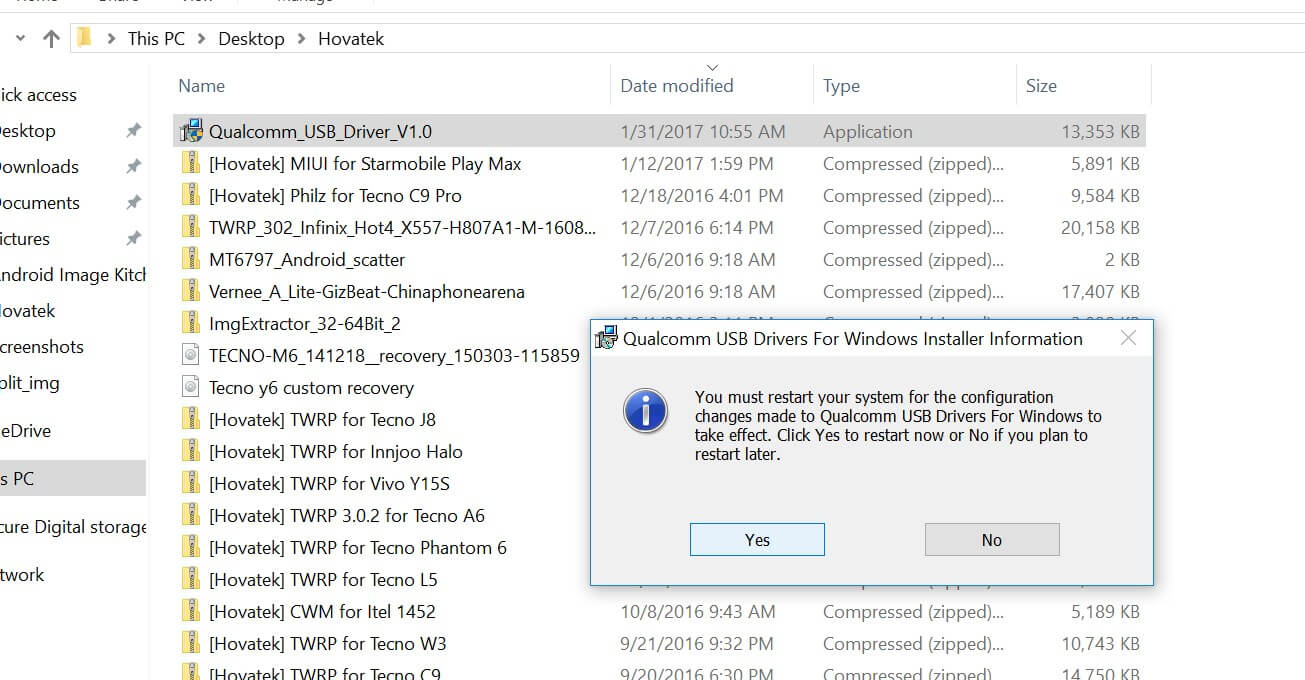
Task: Select zip icon for TWRP_302_Infinix_Hot4 file
Action: [x=191, y=227]
